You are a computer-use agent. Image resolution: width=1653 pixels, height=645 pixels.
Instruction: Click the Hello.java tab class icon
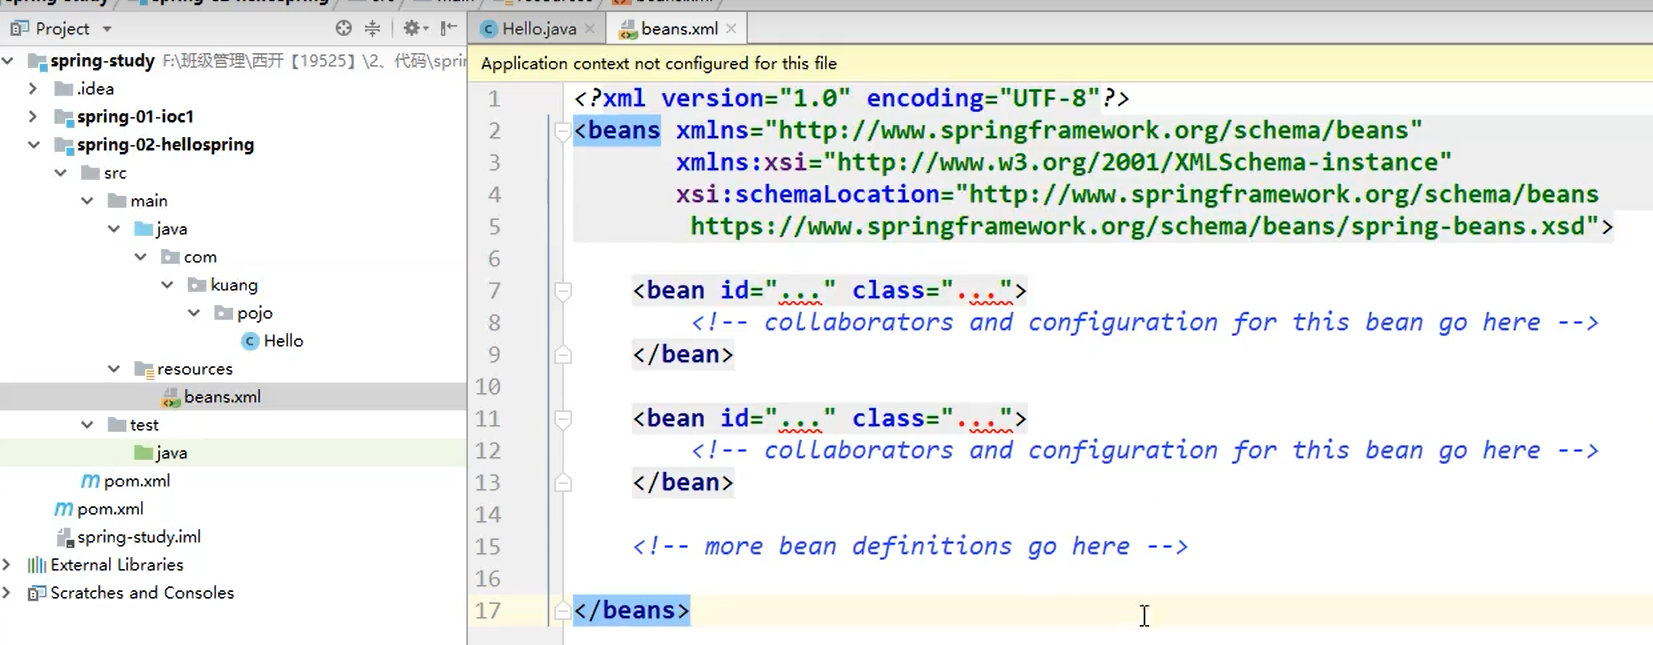(x=488, y=29)
